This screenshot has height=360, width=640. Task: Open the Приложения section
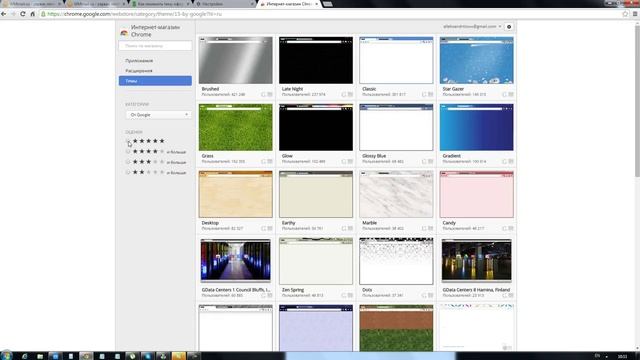coord(139,60)
